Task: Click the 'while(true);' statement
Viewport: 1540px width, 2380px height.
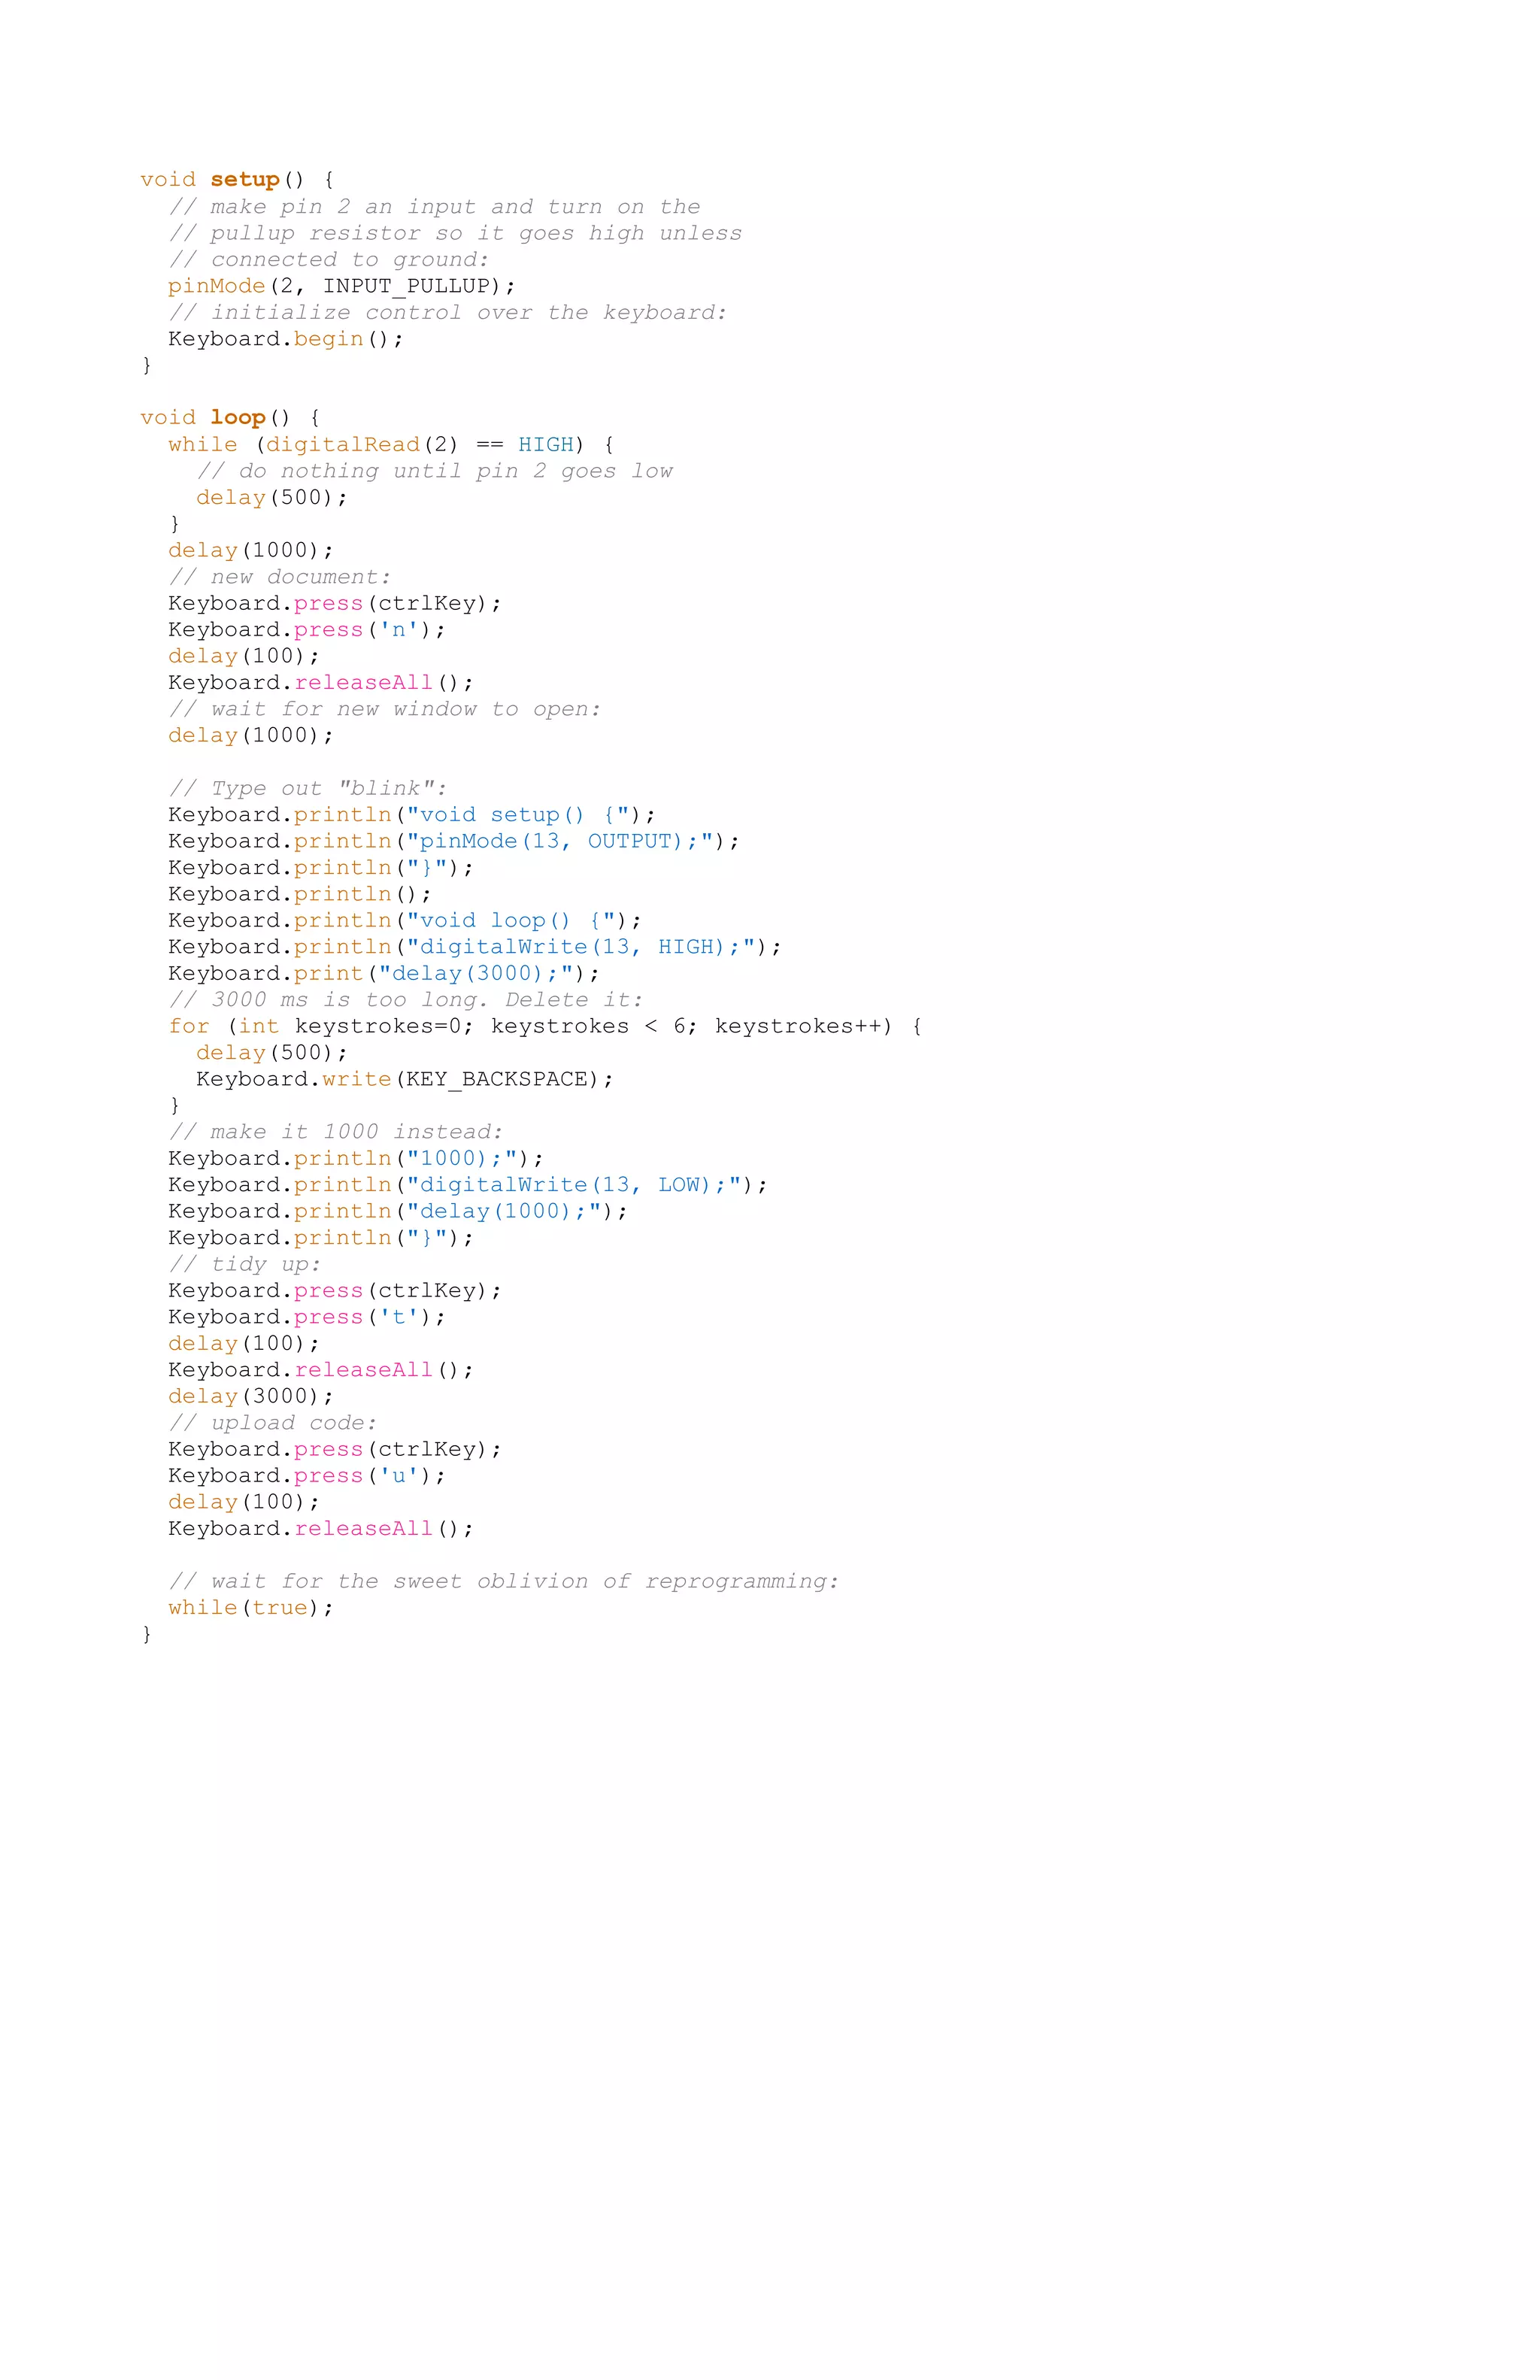Action: coord(251,1608)
